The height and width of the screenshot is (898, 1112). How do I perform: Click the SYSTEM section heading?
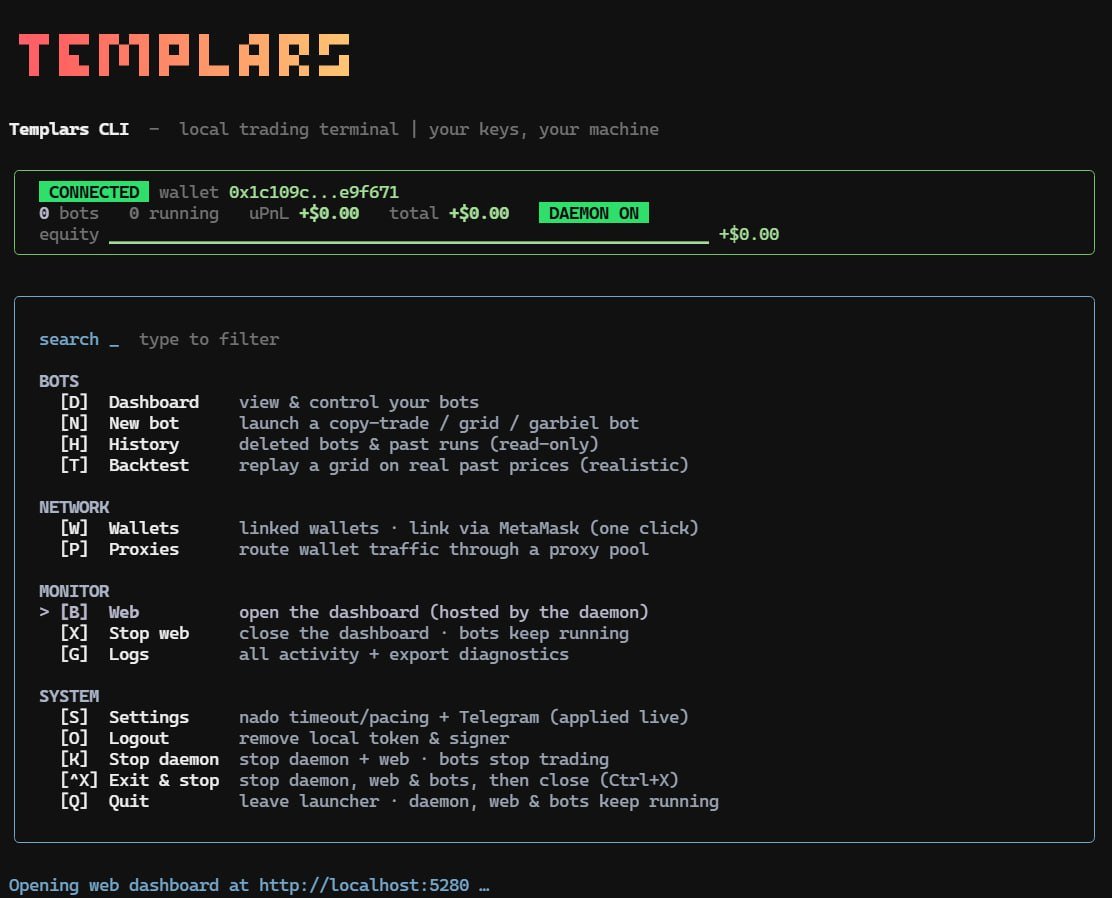(69, 696)
